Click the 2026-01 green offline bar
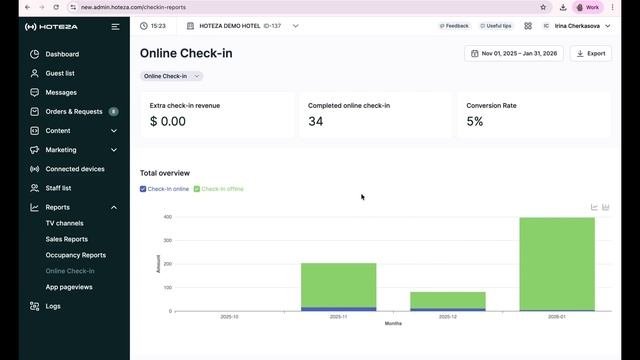The image size is (640, 360). pyautogui.click(x=557, y=264)
